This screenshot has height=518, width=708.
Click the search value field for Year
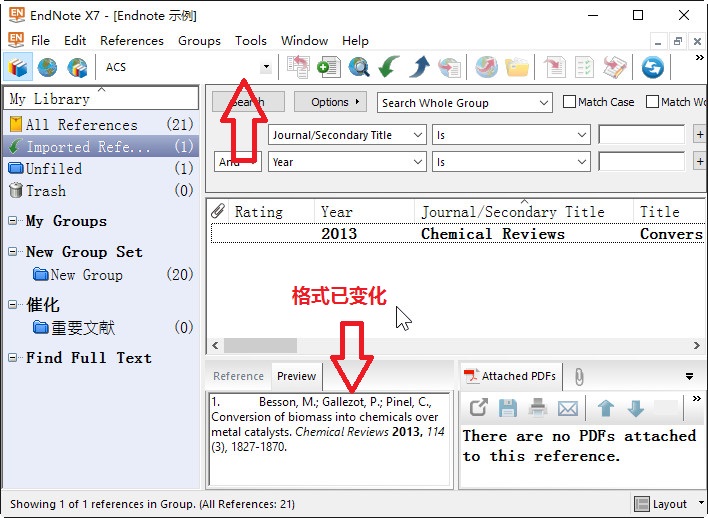pyautogui.click(x=641, y=162)
